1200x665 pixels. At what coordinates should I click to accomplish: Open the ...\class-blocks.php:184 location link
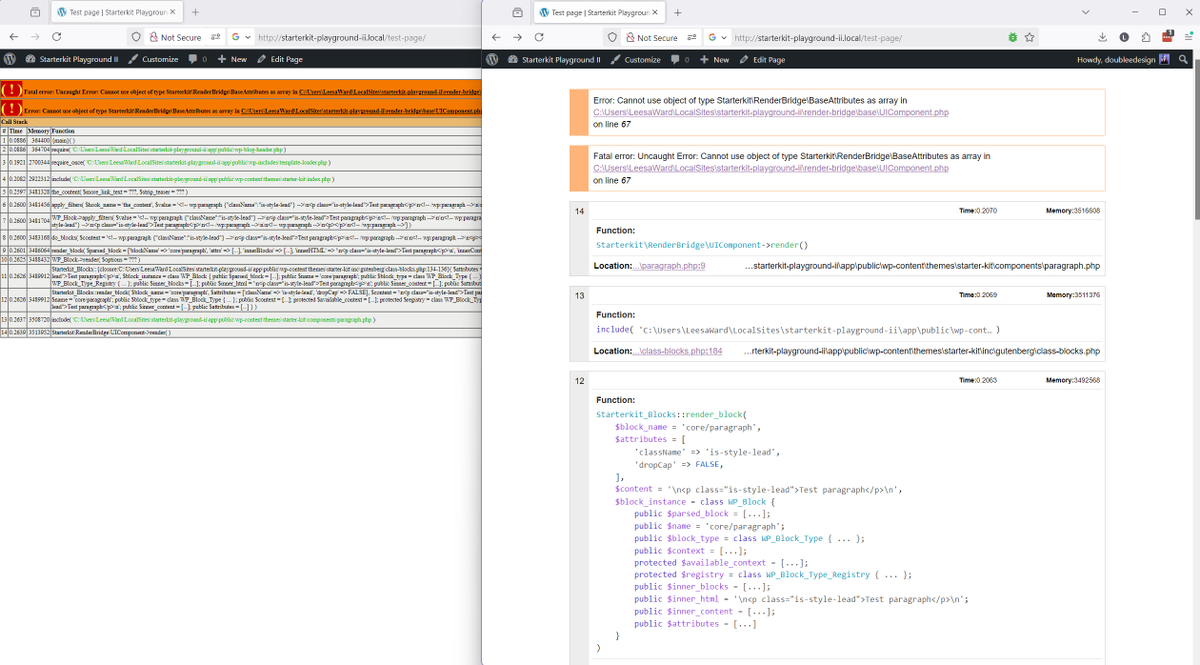pos(677,351)
